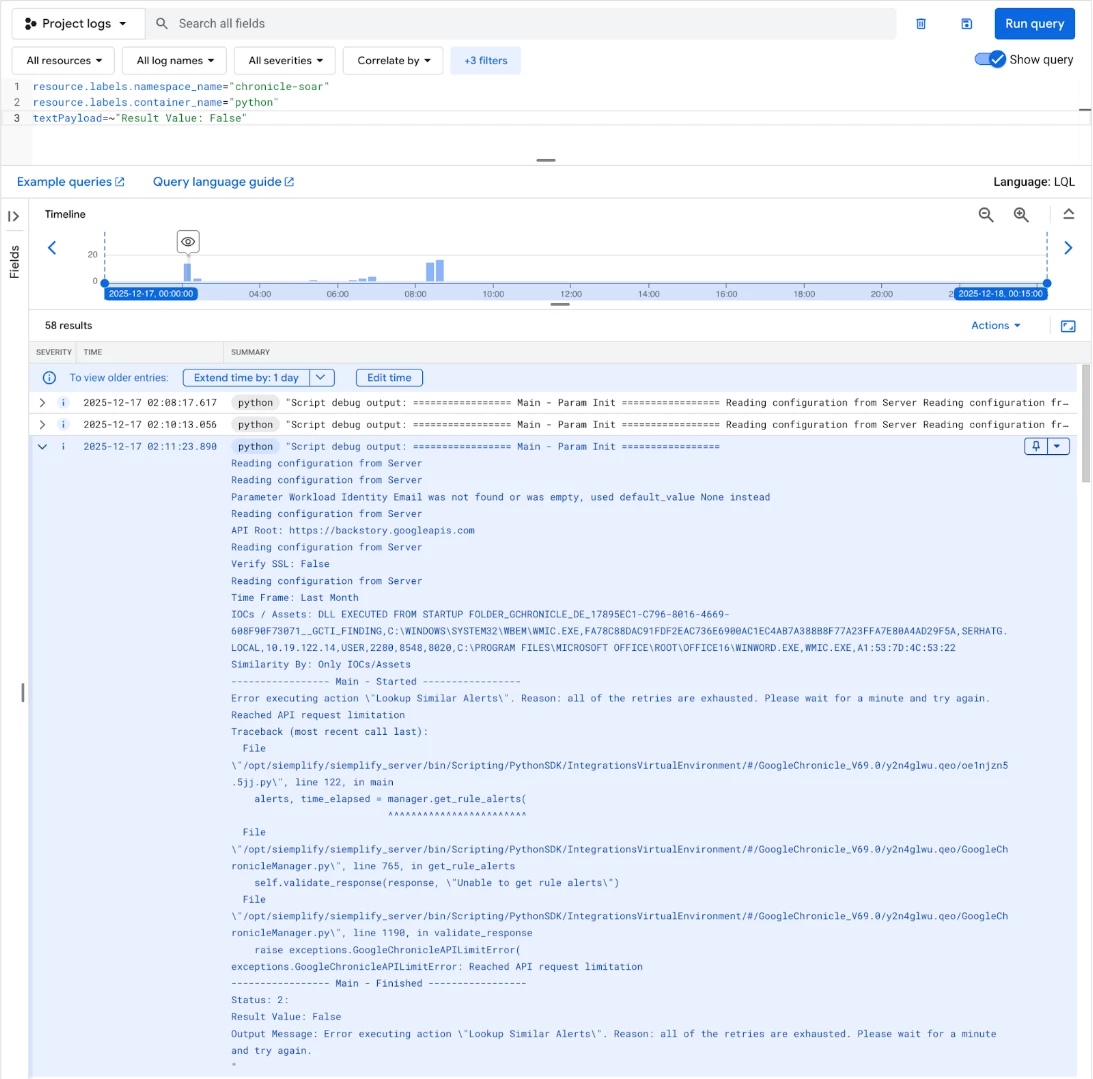The height and width of the screenshot is (1079, 1093).
Task: Click the search magnifier icon
Action: 162,24
